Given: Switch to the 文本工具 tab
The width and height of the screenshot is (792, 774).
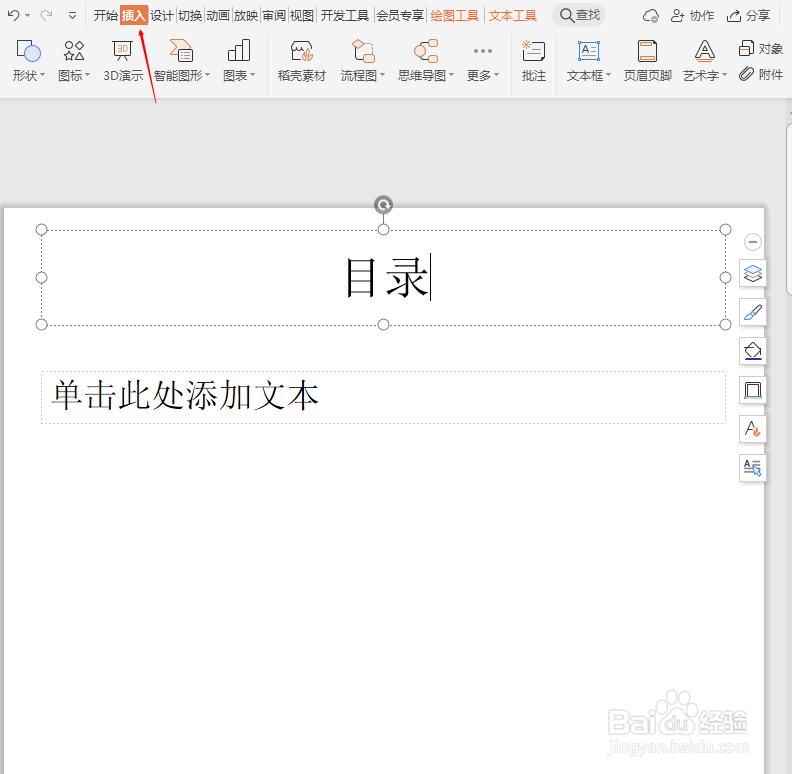Looking at the screenshot, I should pyautogui.click(x=513, y=16).
